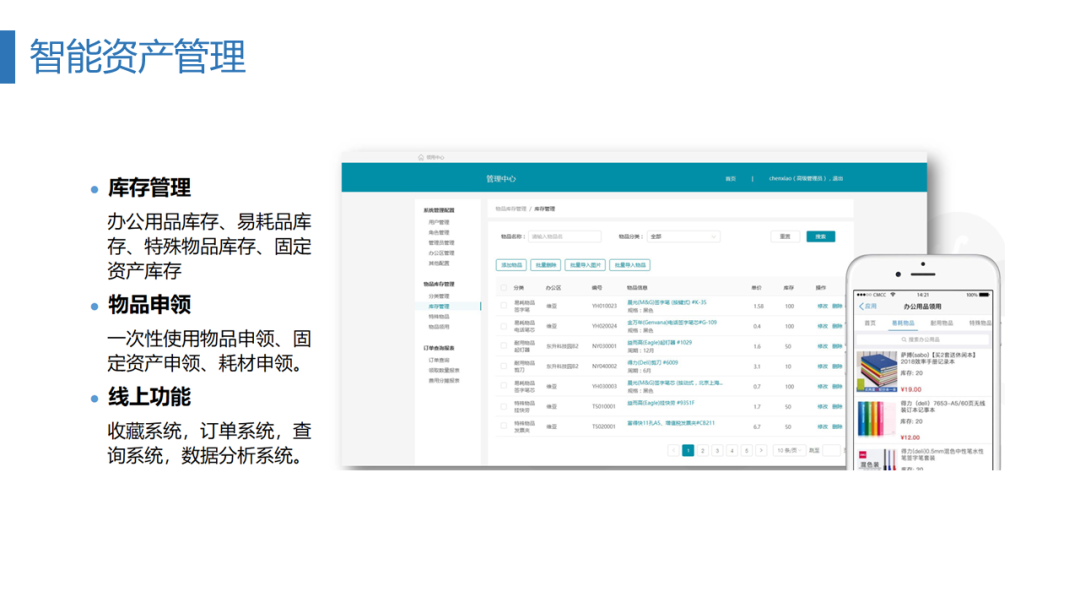Switch to 易耗物品 tab on the phone
Viewport: 1080px width, 608px height.
pos(903,323)
